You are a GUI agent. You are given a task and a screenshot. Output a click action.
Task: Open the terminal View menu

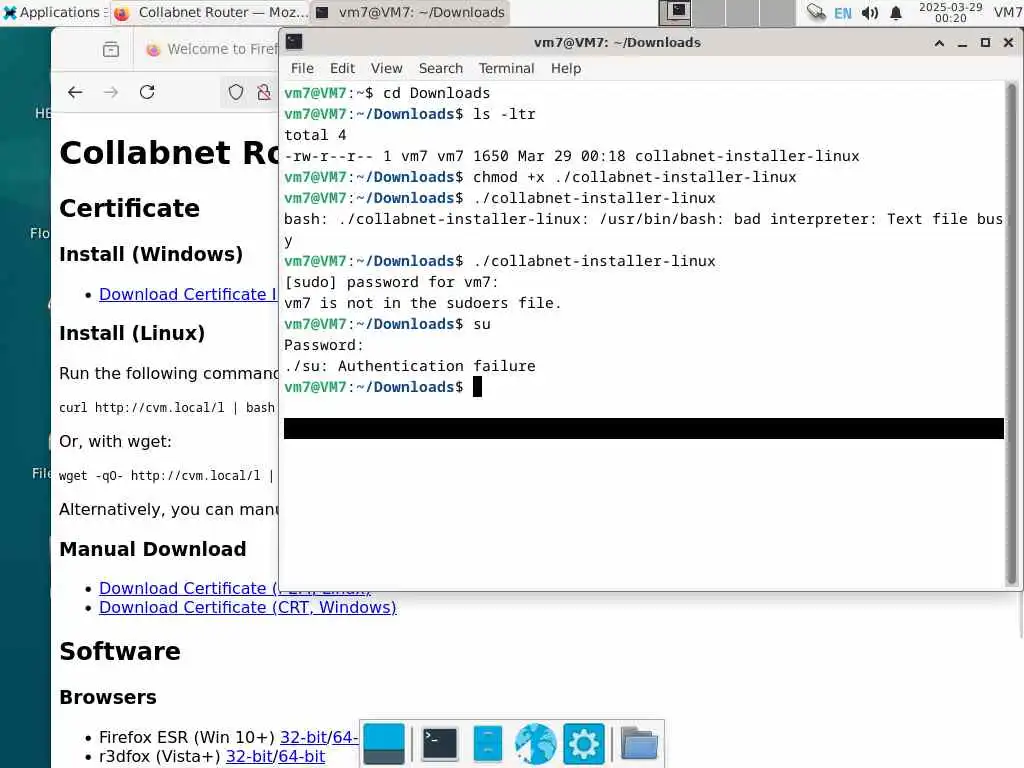(x=387, y=68)
